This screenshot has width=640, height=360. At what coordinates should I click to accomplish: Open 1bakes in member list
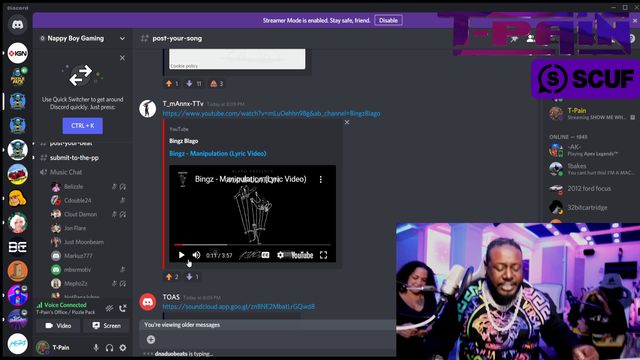(x=591, y=169)
